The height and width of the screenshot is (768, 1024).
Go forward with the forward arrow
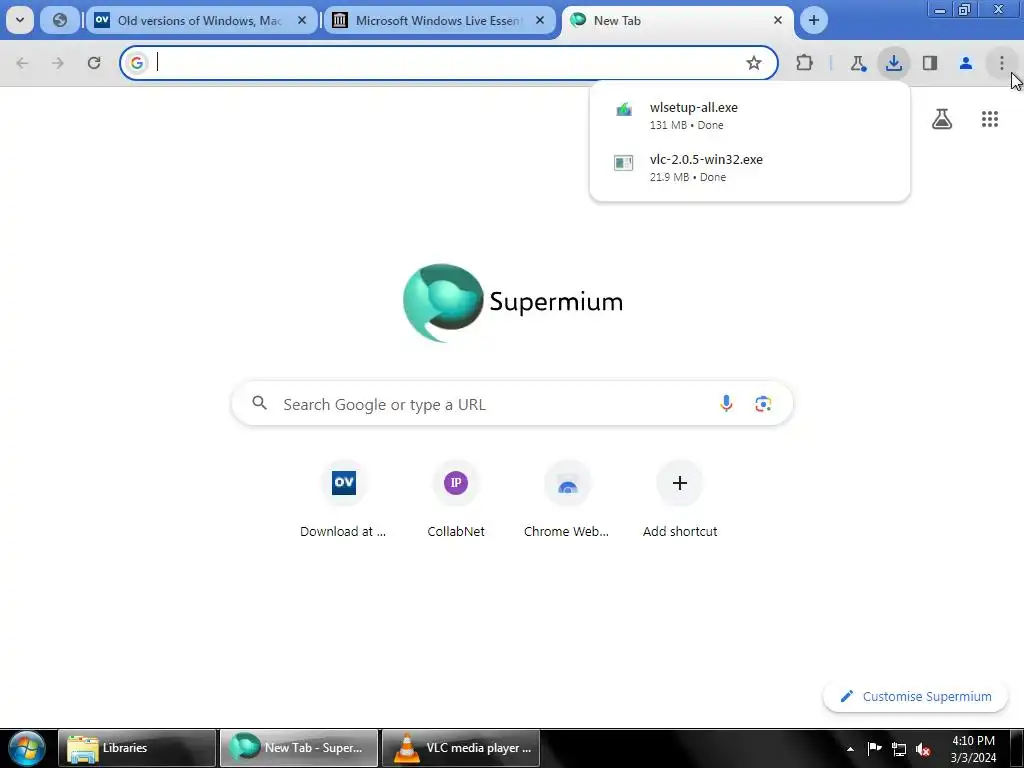tap(58, 63)
